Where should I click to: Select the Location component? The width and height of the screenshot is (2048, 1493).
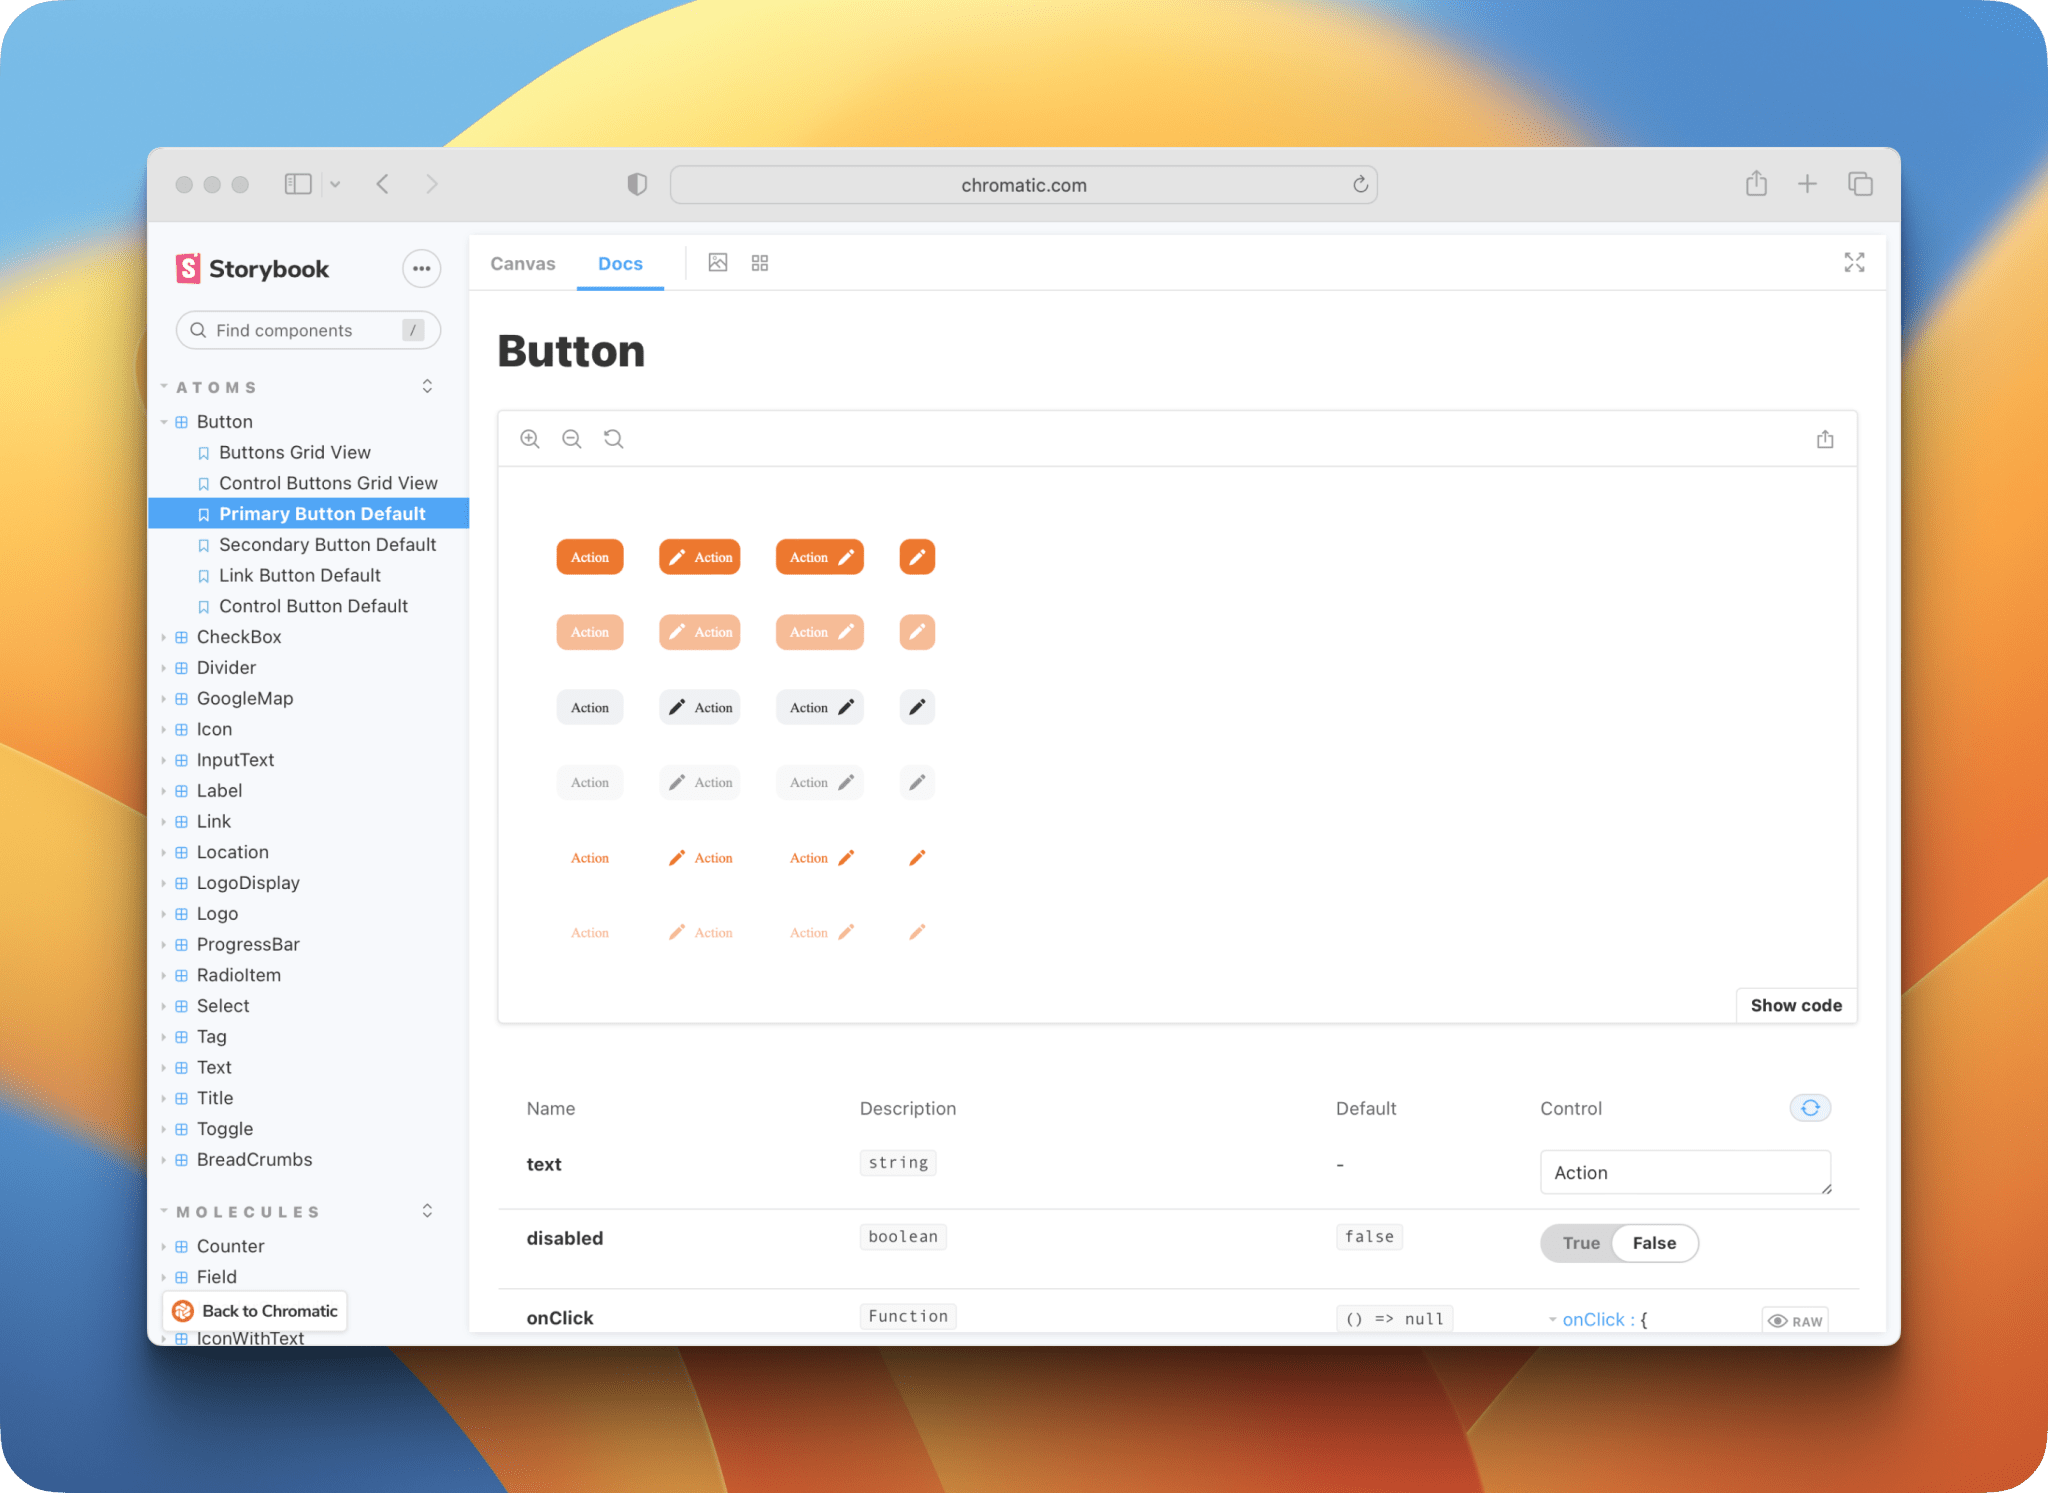point(232,852)
